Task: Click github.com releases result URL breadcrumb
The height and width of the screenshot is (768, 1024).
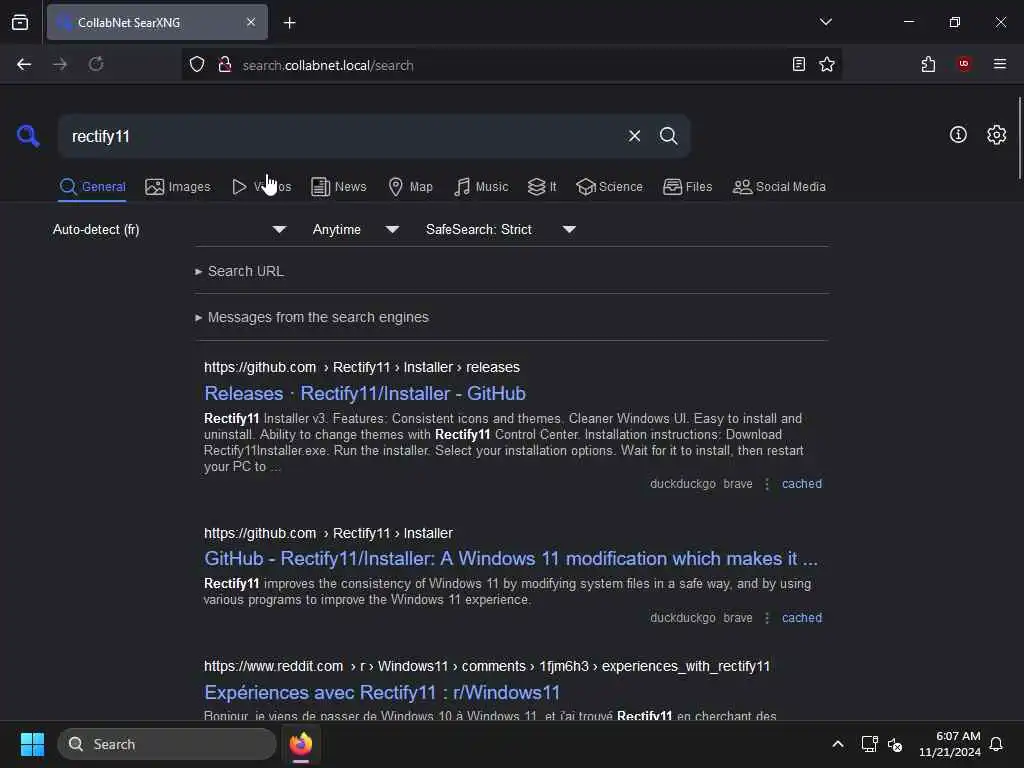Action: tap(362, 367)
